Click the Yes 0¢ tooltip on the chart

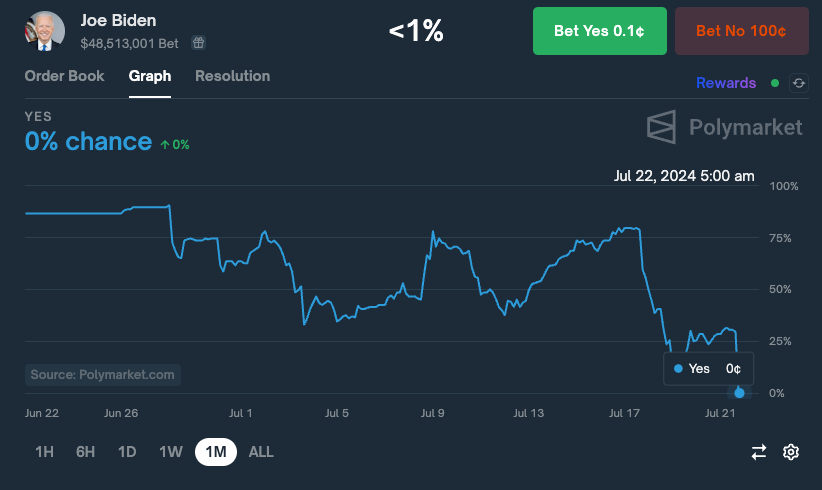[x=709, y=368]
